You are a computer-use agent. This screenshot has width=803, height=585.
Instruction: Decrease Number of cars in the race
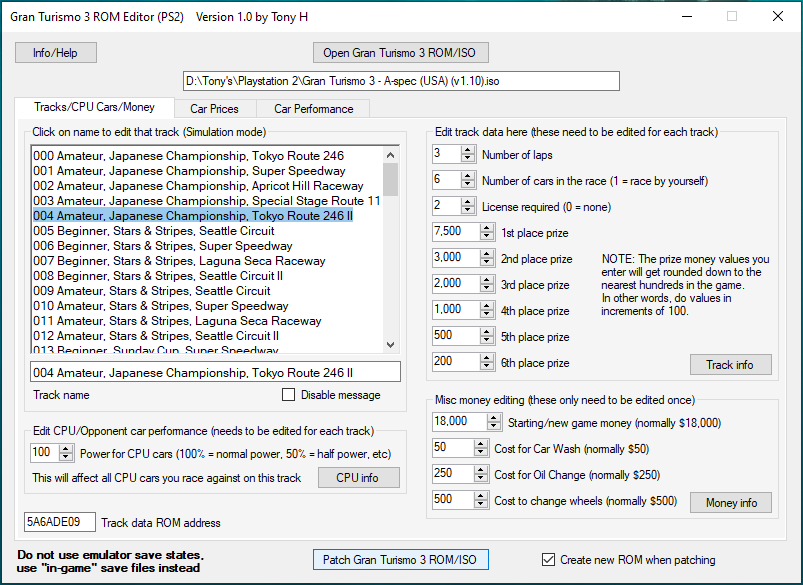coord(468,184)
